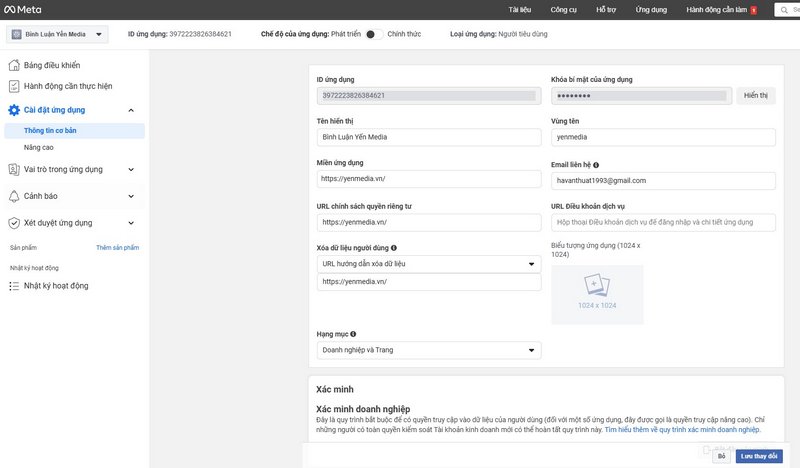Toggle app mode from Phát triển to Chính thức

click(374, 34)
